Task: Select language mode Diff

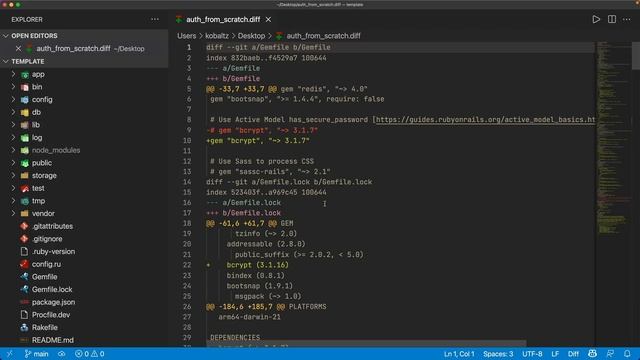Action: point(573,354)
